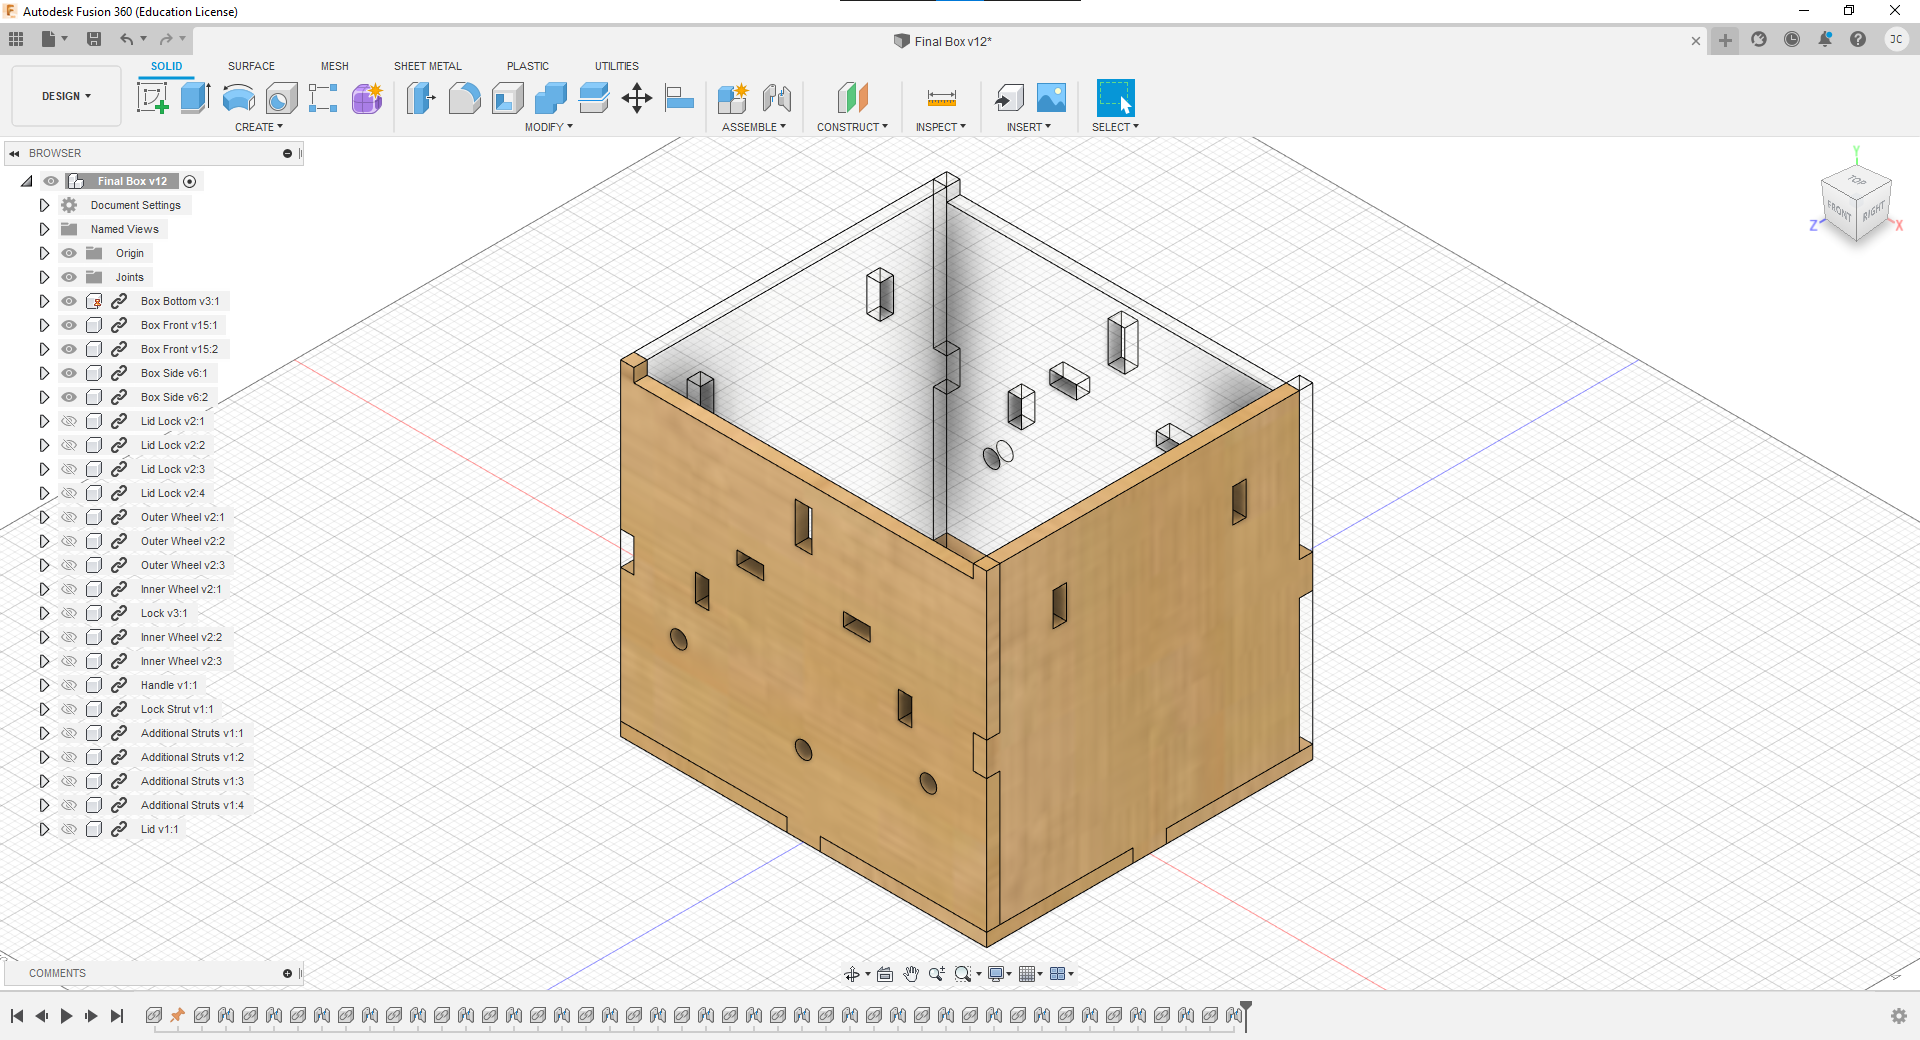Open the Help question mark icon
This screenshot has height=1040, width=1920.
tap(1858, 39)
